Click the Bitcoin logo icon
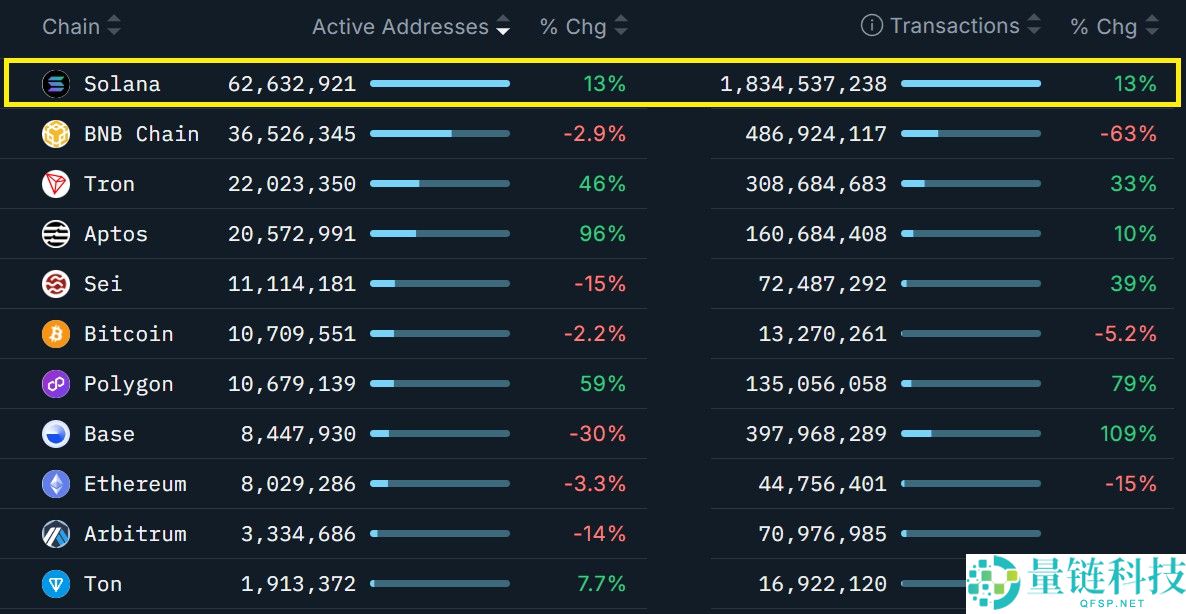 (x=56, y=334)
